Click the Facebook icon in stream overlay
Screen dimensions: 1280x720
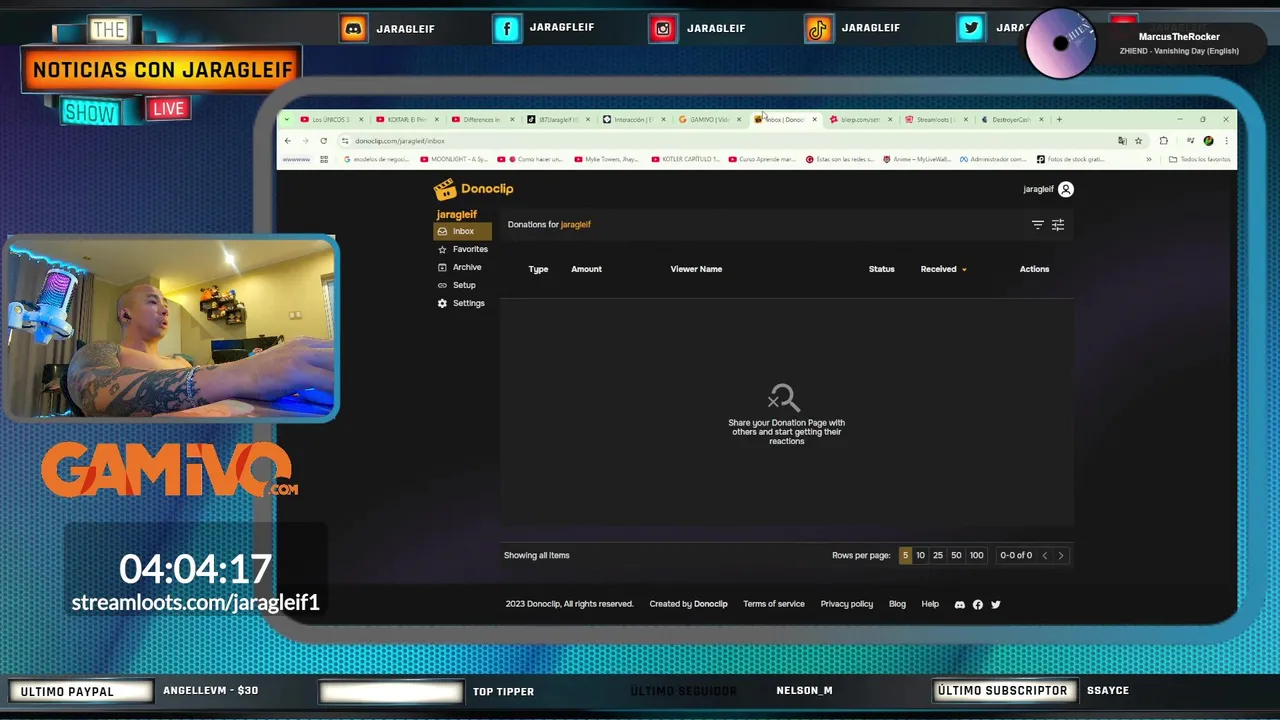507,28
